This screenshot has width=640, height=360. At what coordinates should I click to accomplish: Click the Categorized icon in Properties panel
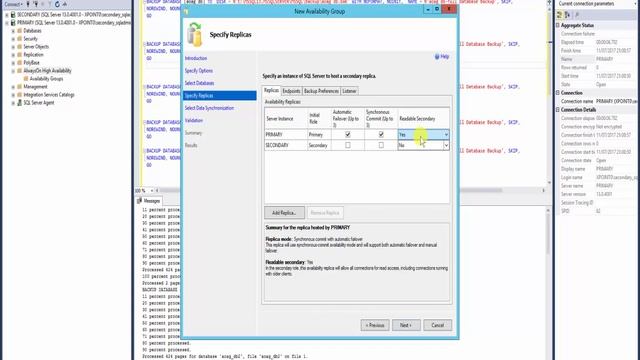tap(560, 15)
